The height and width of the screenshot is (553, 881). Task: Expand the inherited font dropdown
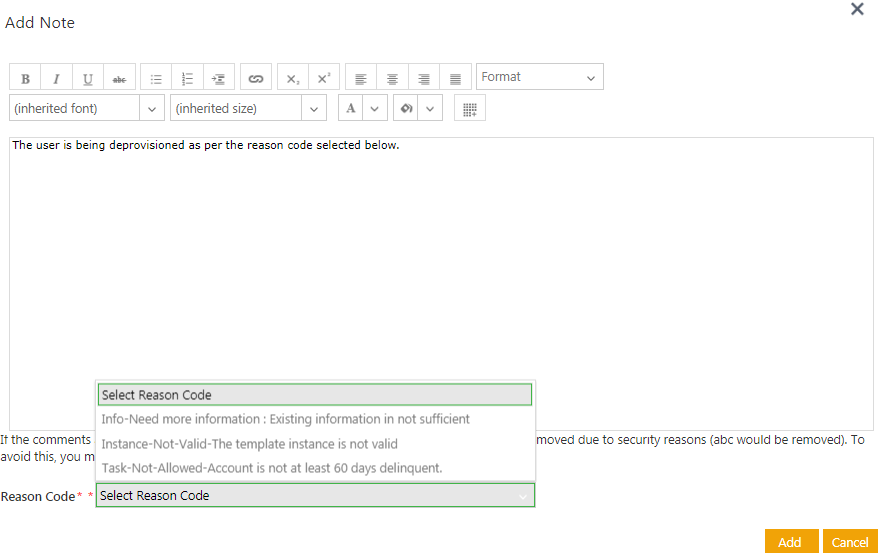[152, 109]
